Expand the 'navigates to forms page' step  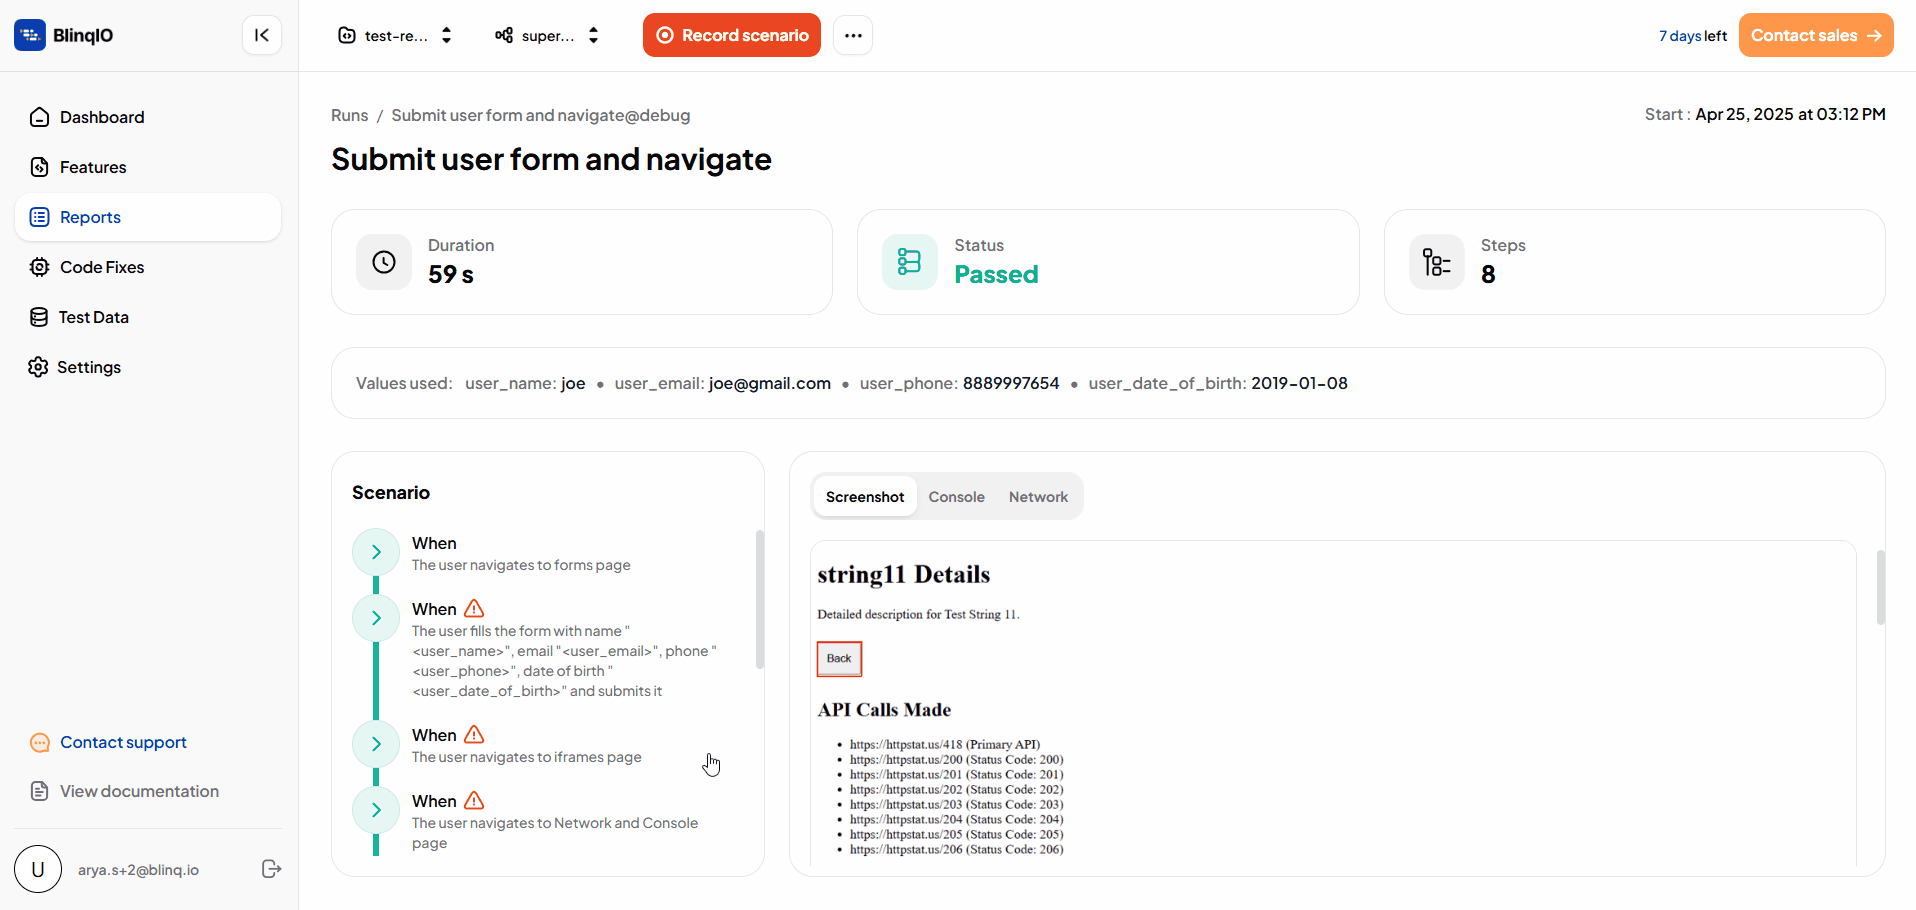(376, 552)
